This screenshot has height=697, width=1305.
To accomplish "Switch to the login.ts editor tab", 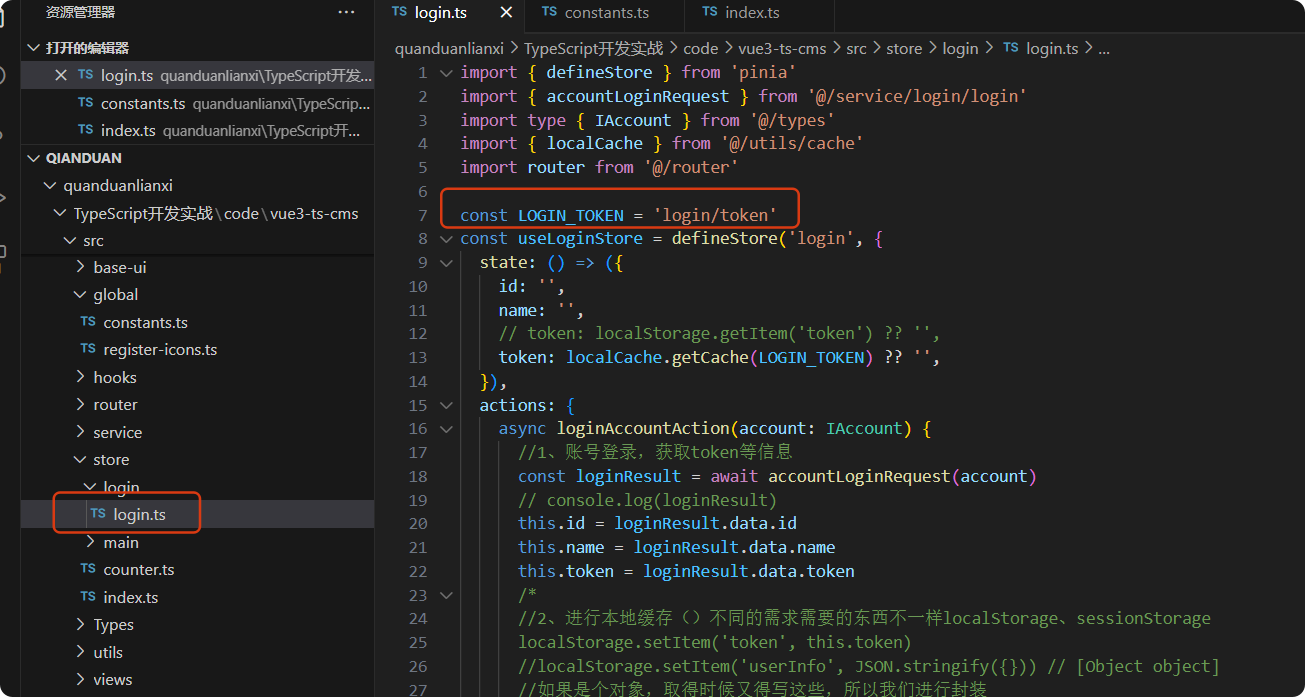I will coord(440,13).
